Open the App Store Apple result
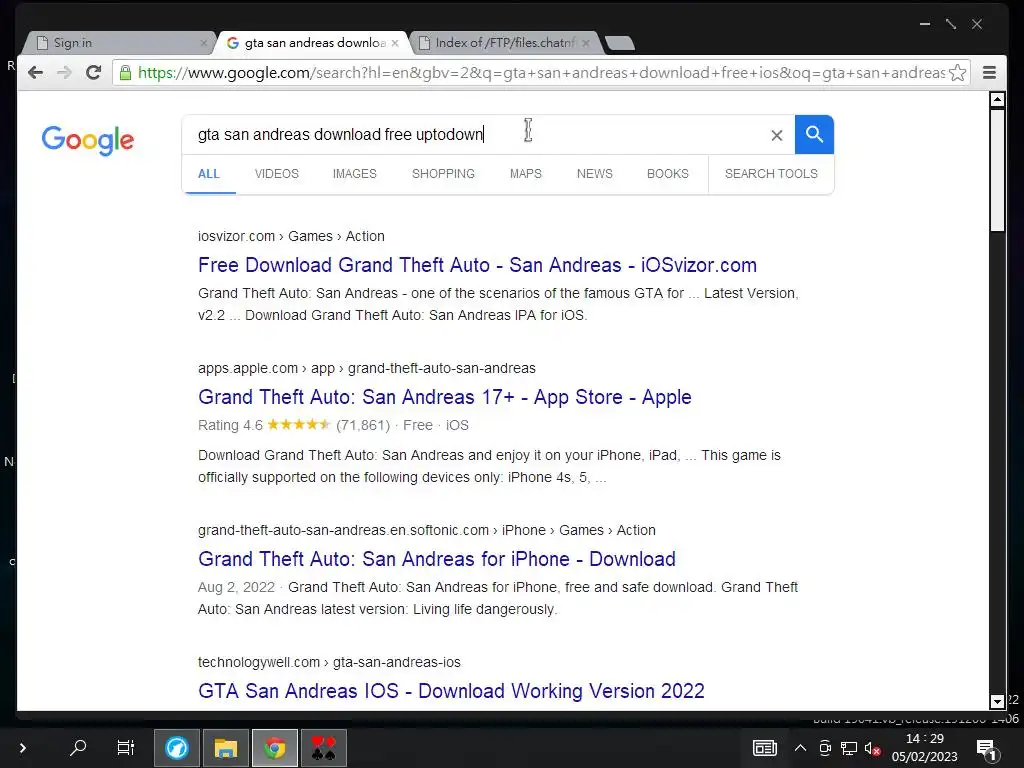The image size is (1024, 768). coord(445,397)
